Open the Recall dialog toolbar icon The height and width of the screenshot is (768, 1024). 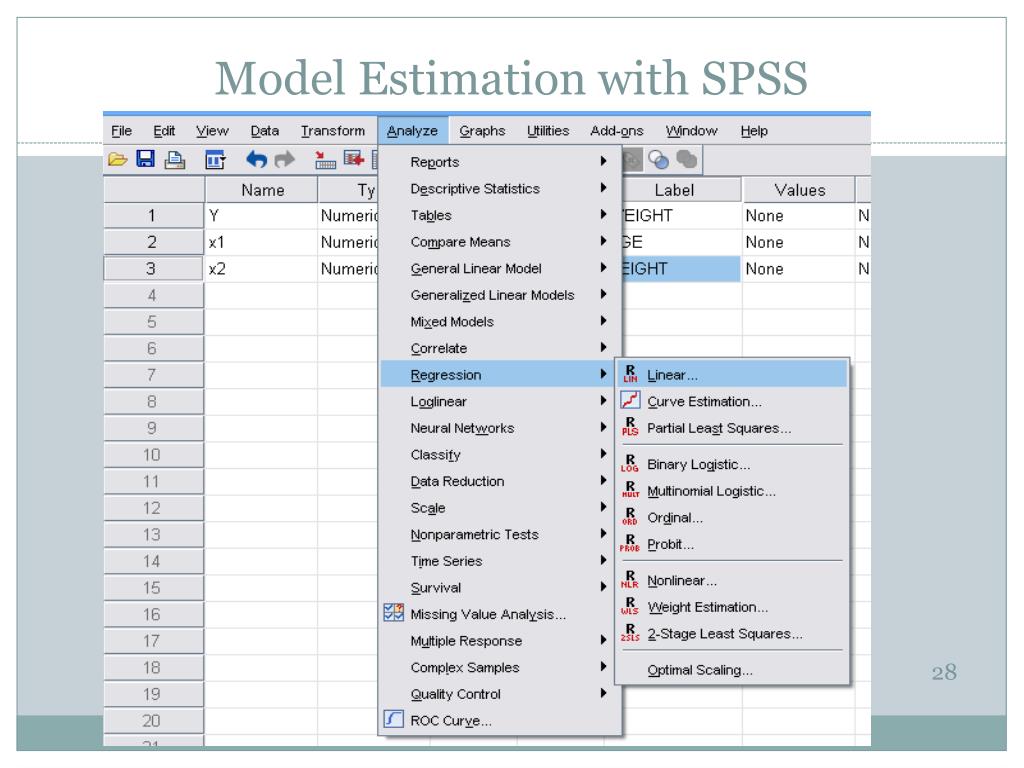click(x=215, y=159)
